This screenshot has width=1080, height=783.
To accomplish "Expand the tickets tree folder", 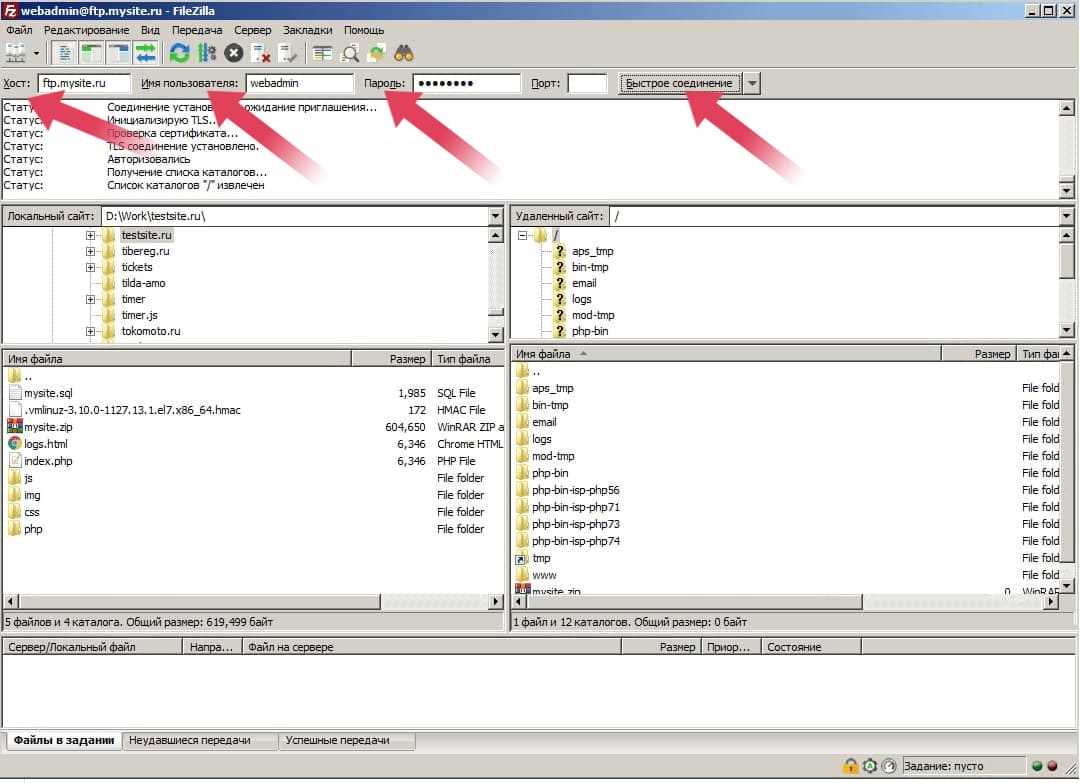I will pyautogui.click(x=90, y=267).
